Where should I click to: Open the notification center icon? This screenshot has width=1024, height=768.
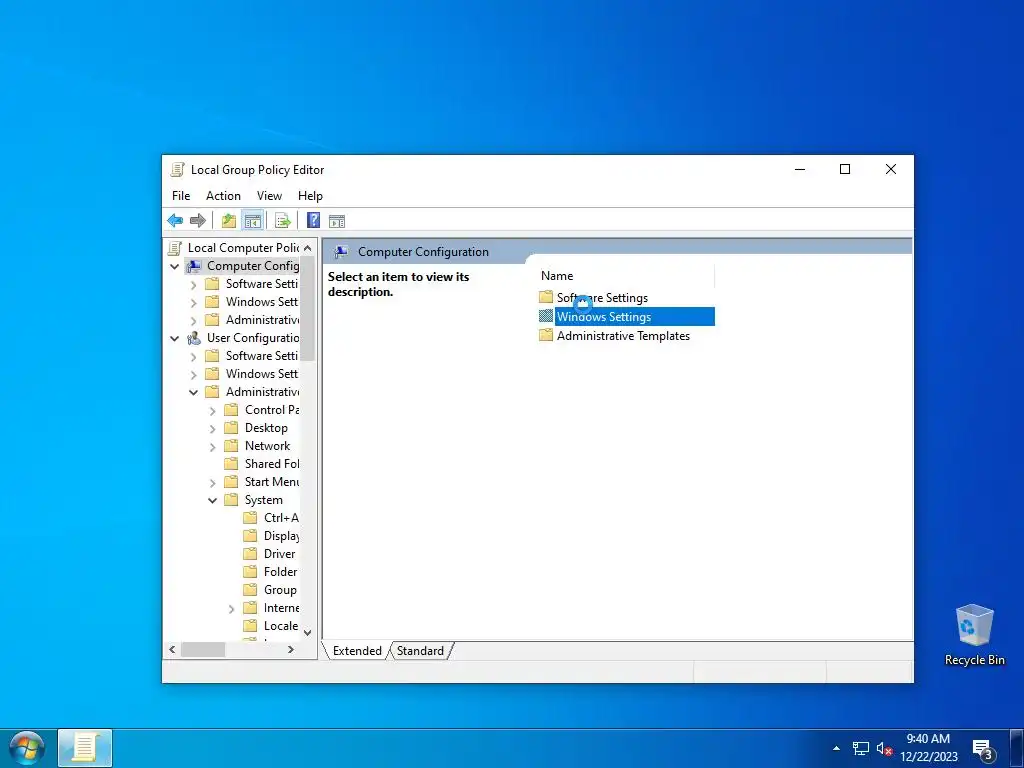tap(983, 749)
